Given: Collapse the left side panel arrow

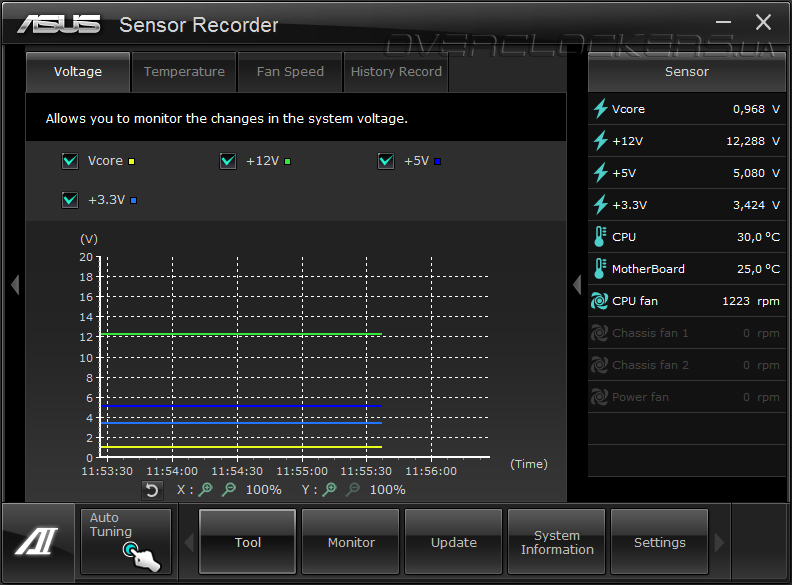Looking at the screenshot, I should (15, 285).
